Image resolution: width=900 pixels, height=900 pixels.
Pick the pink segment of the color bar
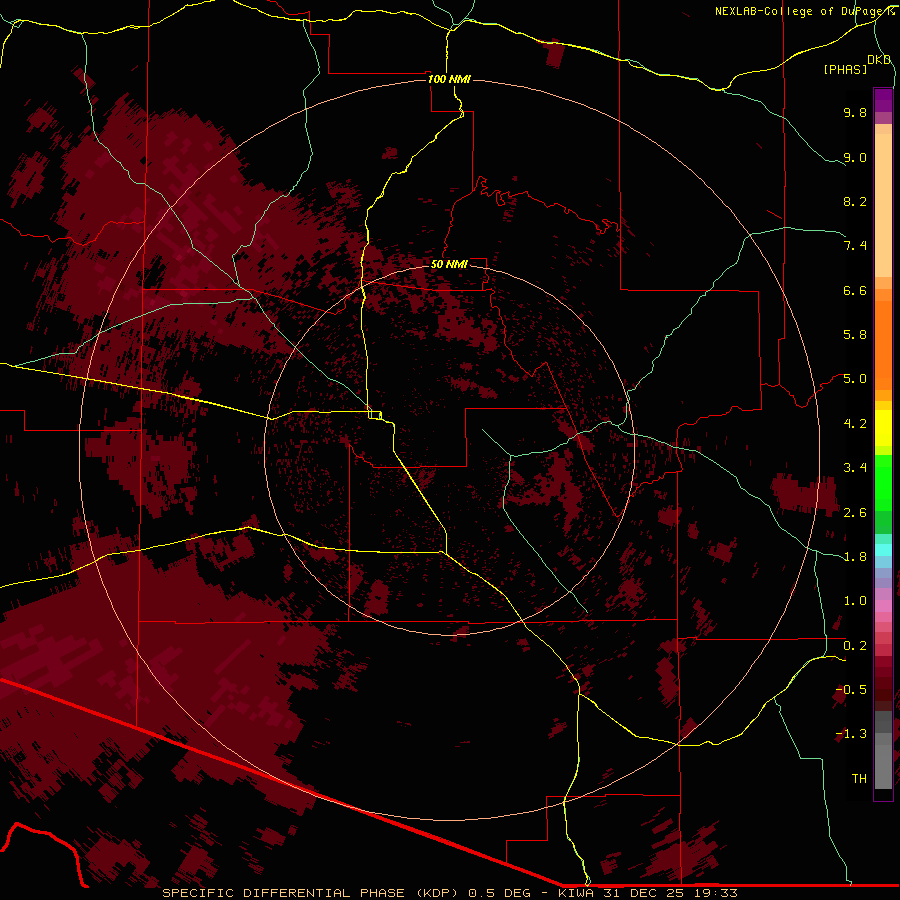tap(883, 606)
